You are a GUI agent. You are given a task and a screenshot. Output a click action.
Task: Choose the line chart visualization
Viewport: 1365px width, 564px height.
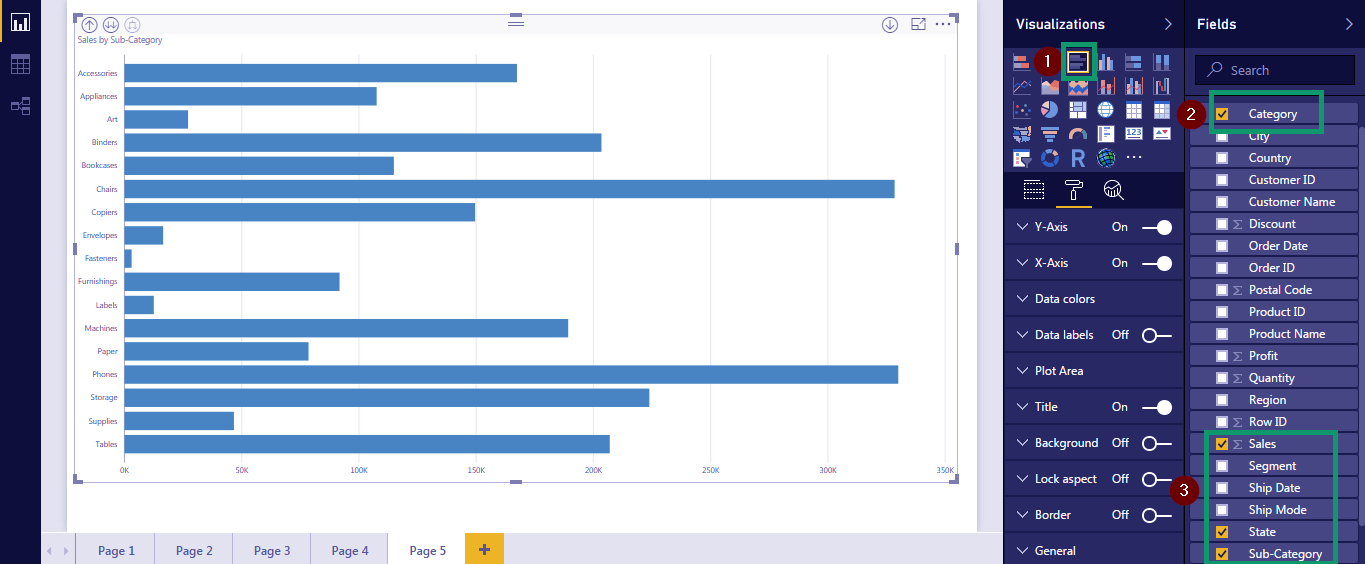pos(1022,86)
